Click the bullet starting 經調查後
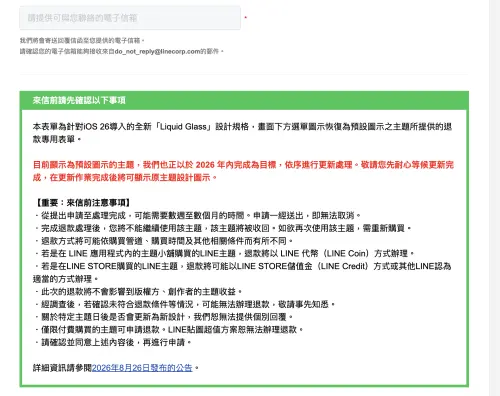The height and width of the screenshot is (396, 500). (184, 304)
